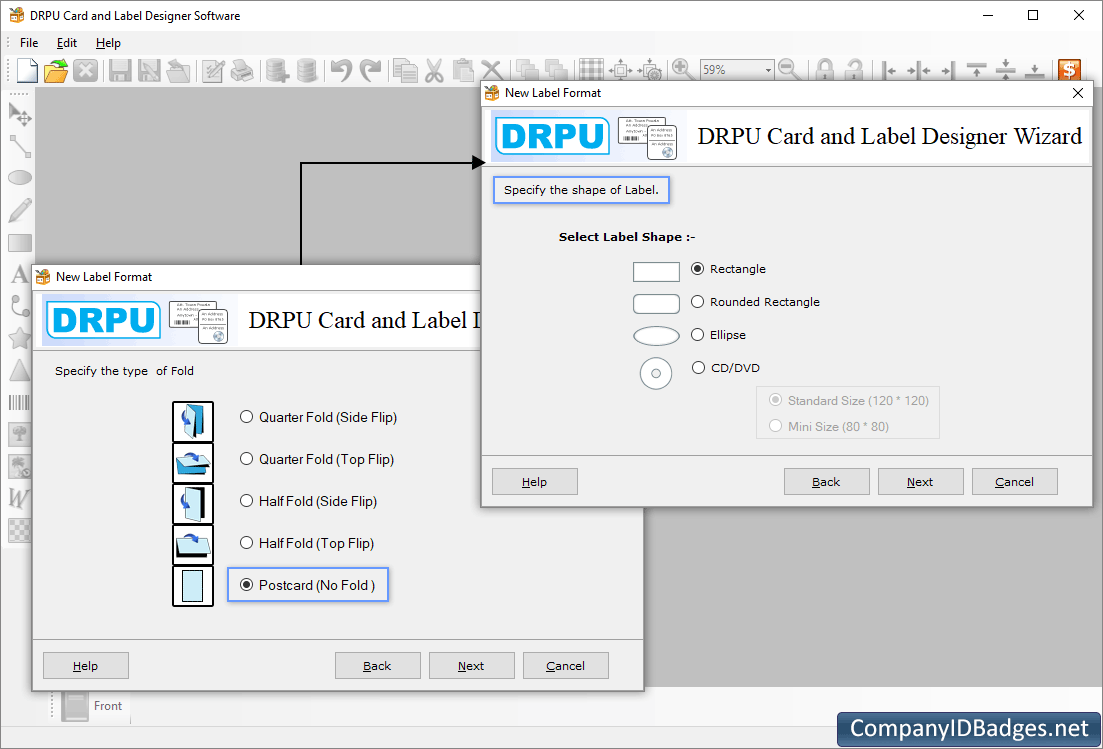Click Back in the fold type dialog
The image size is (1103, 749).
[x=378, y=666]
